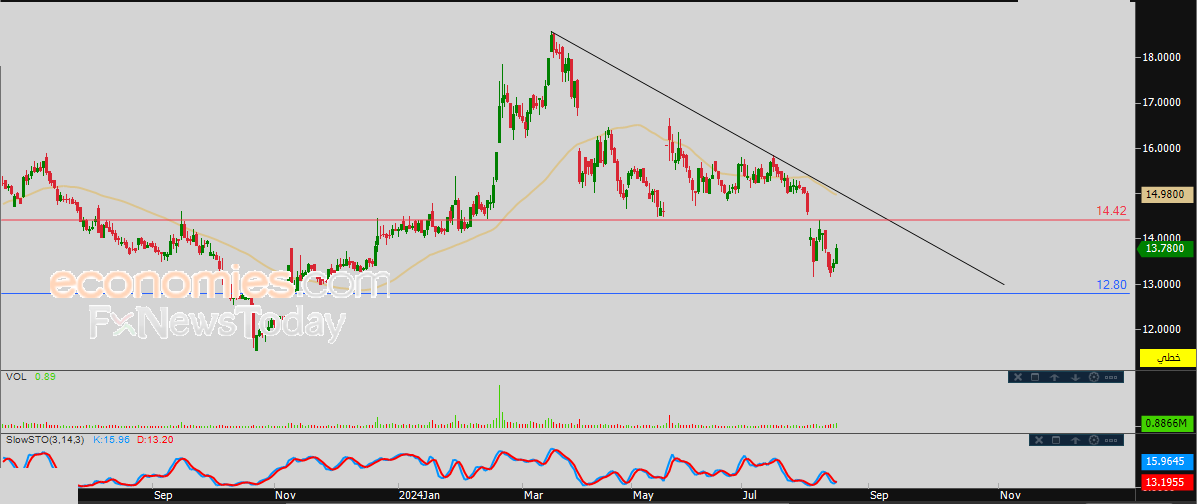This screenshot has height=504, width=1197.
Task: Click the Nov label at left of time axis
Action: pos(285,496)
